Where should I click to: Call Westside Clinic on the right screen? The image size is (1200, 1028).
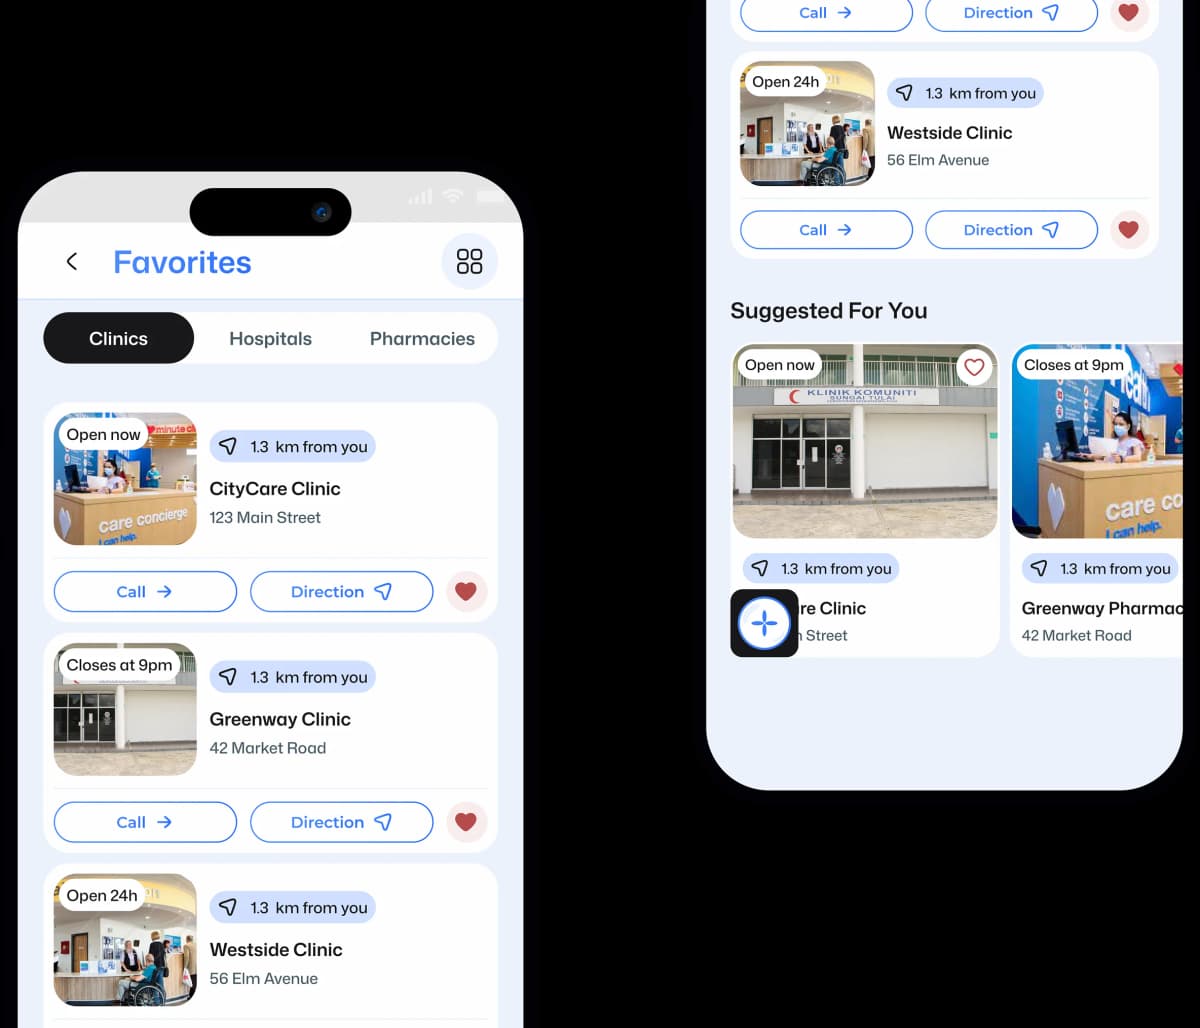click(x=826, y=230)
